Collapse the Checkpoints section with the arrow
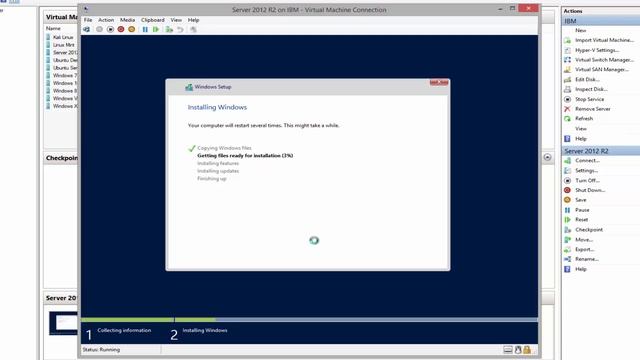 point(547,158)
